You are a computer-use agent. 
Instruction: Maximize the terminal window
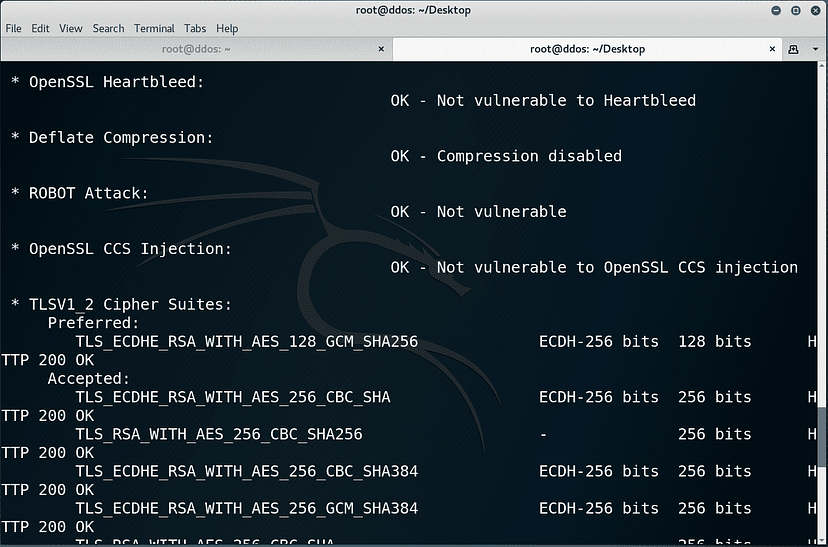click(x=796, y=11)
